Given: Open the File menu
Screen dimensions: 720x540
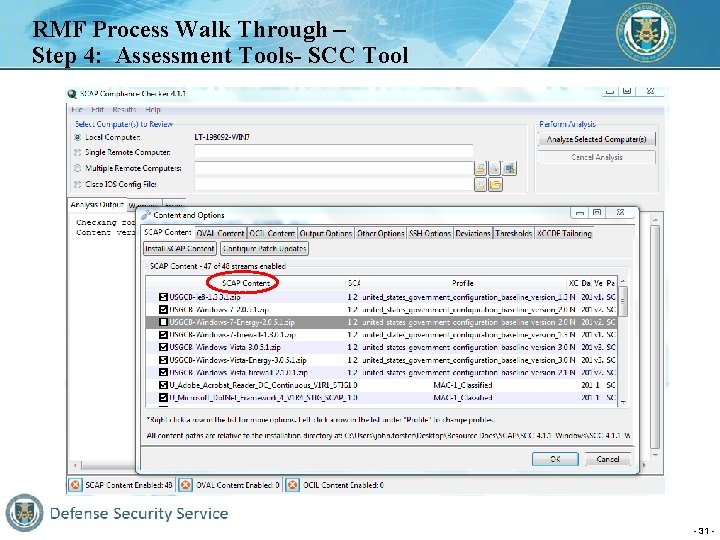Looking at the screenshot, I should (x=77, y=110).
